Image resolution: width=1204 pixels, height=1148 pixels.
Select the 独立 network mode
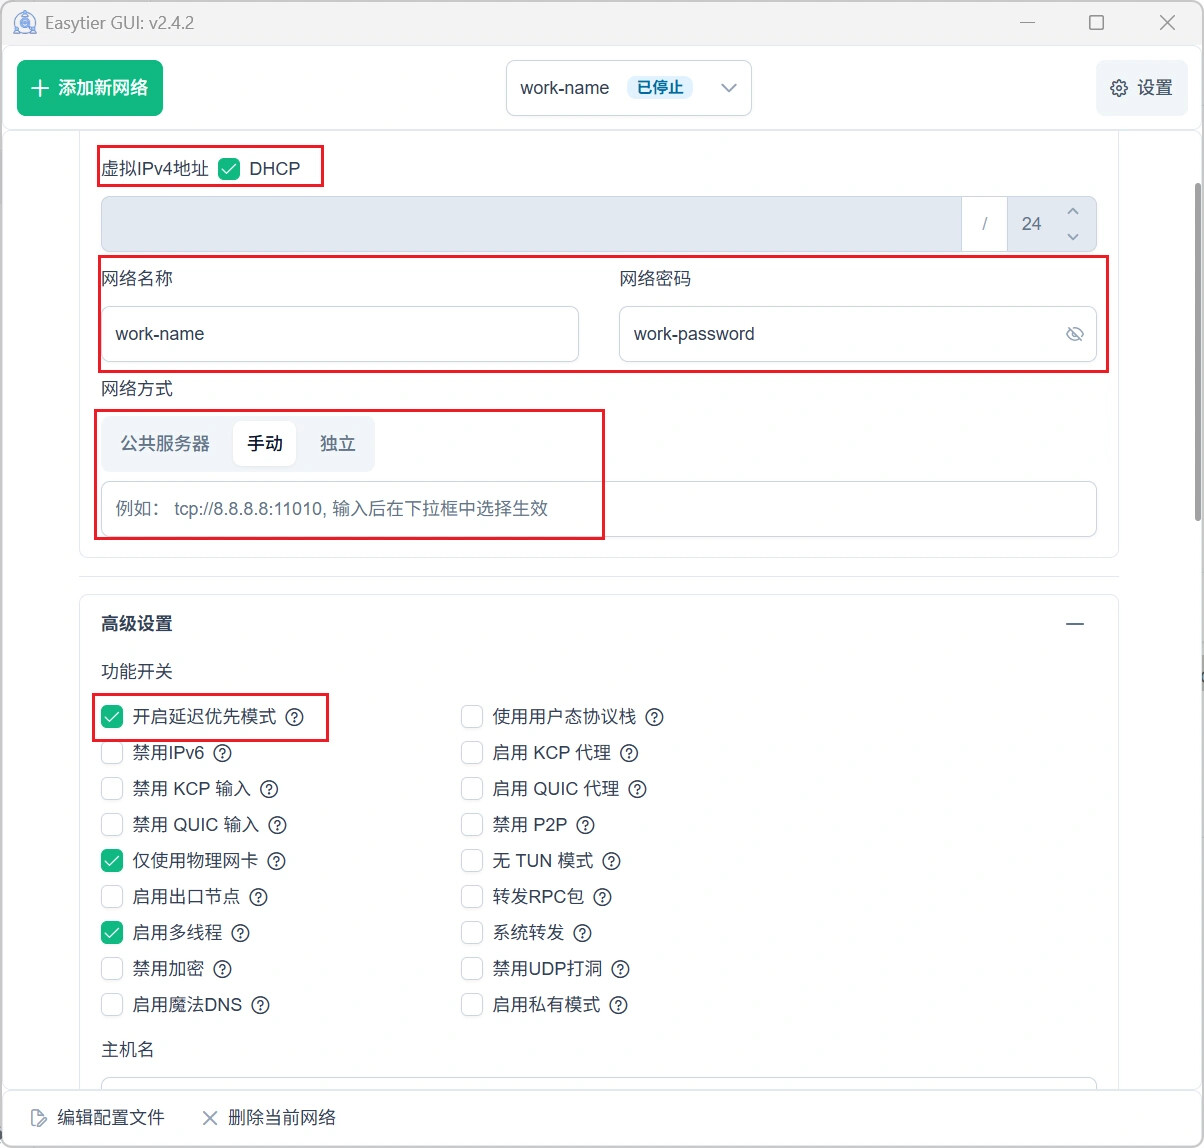point(338,444)
